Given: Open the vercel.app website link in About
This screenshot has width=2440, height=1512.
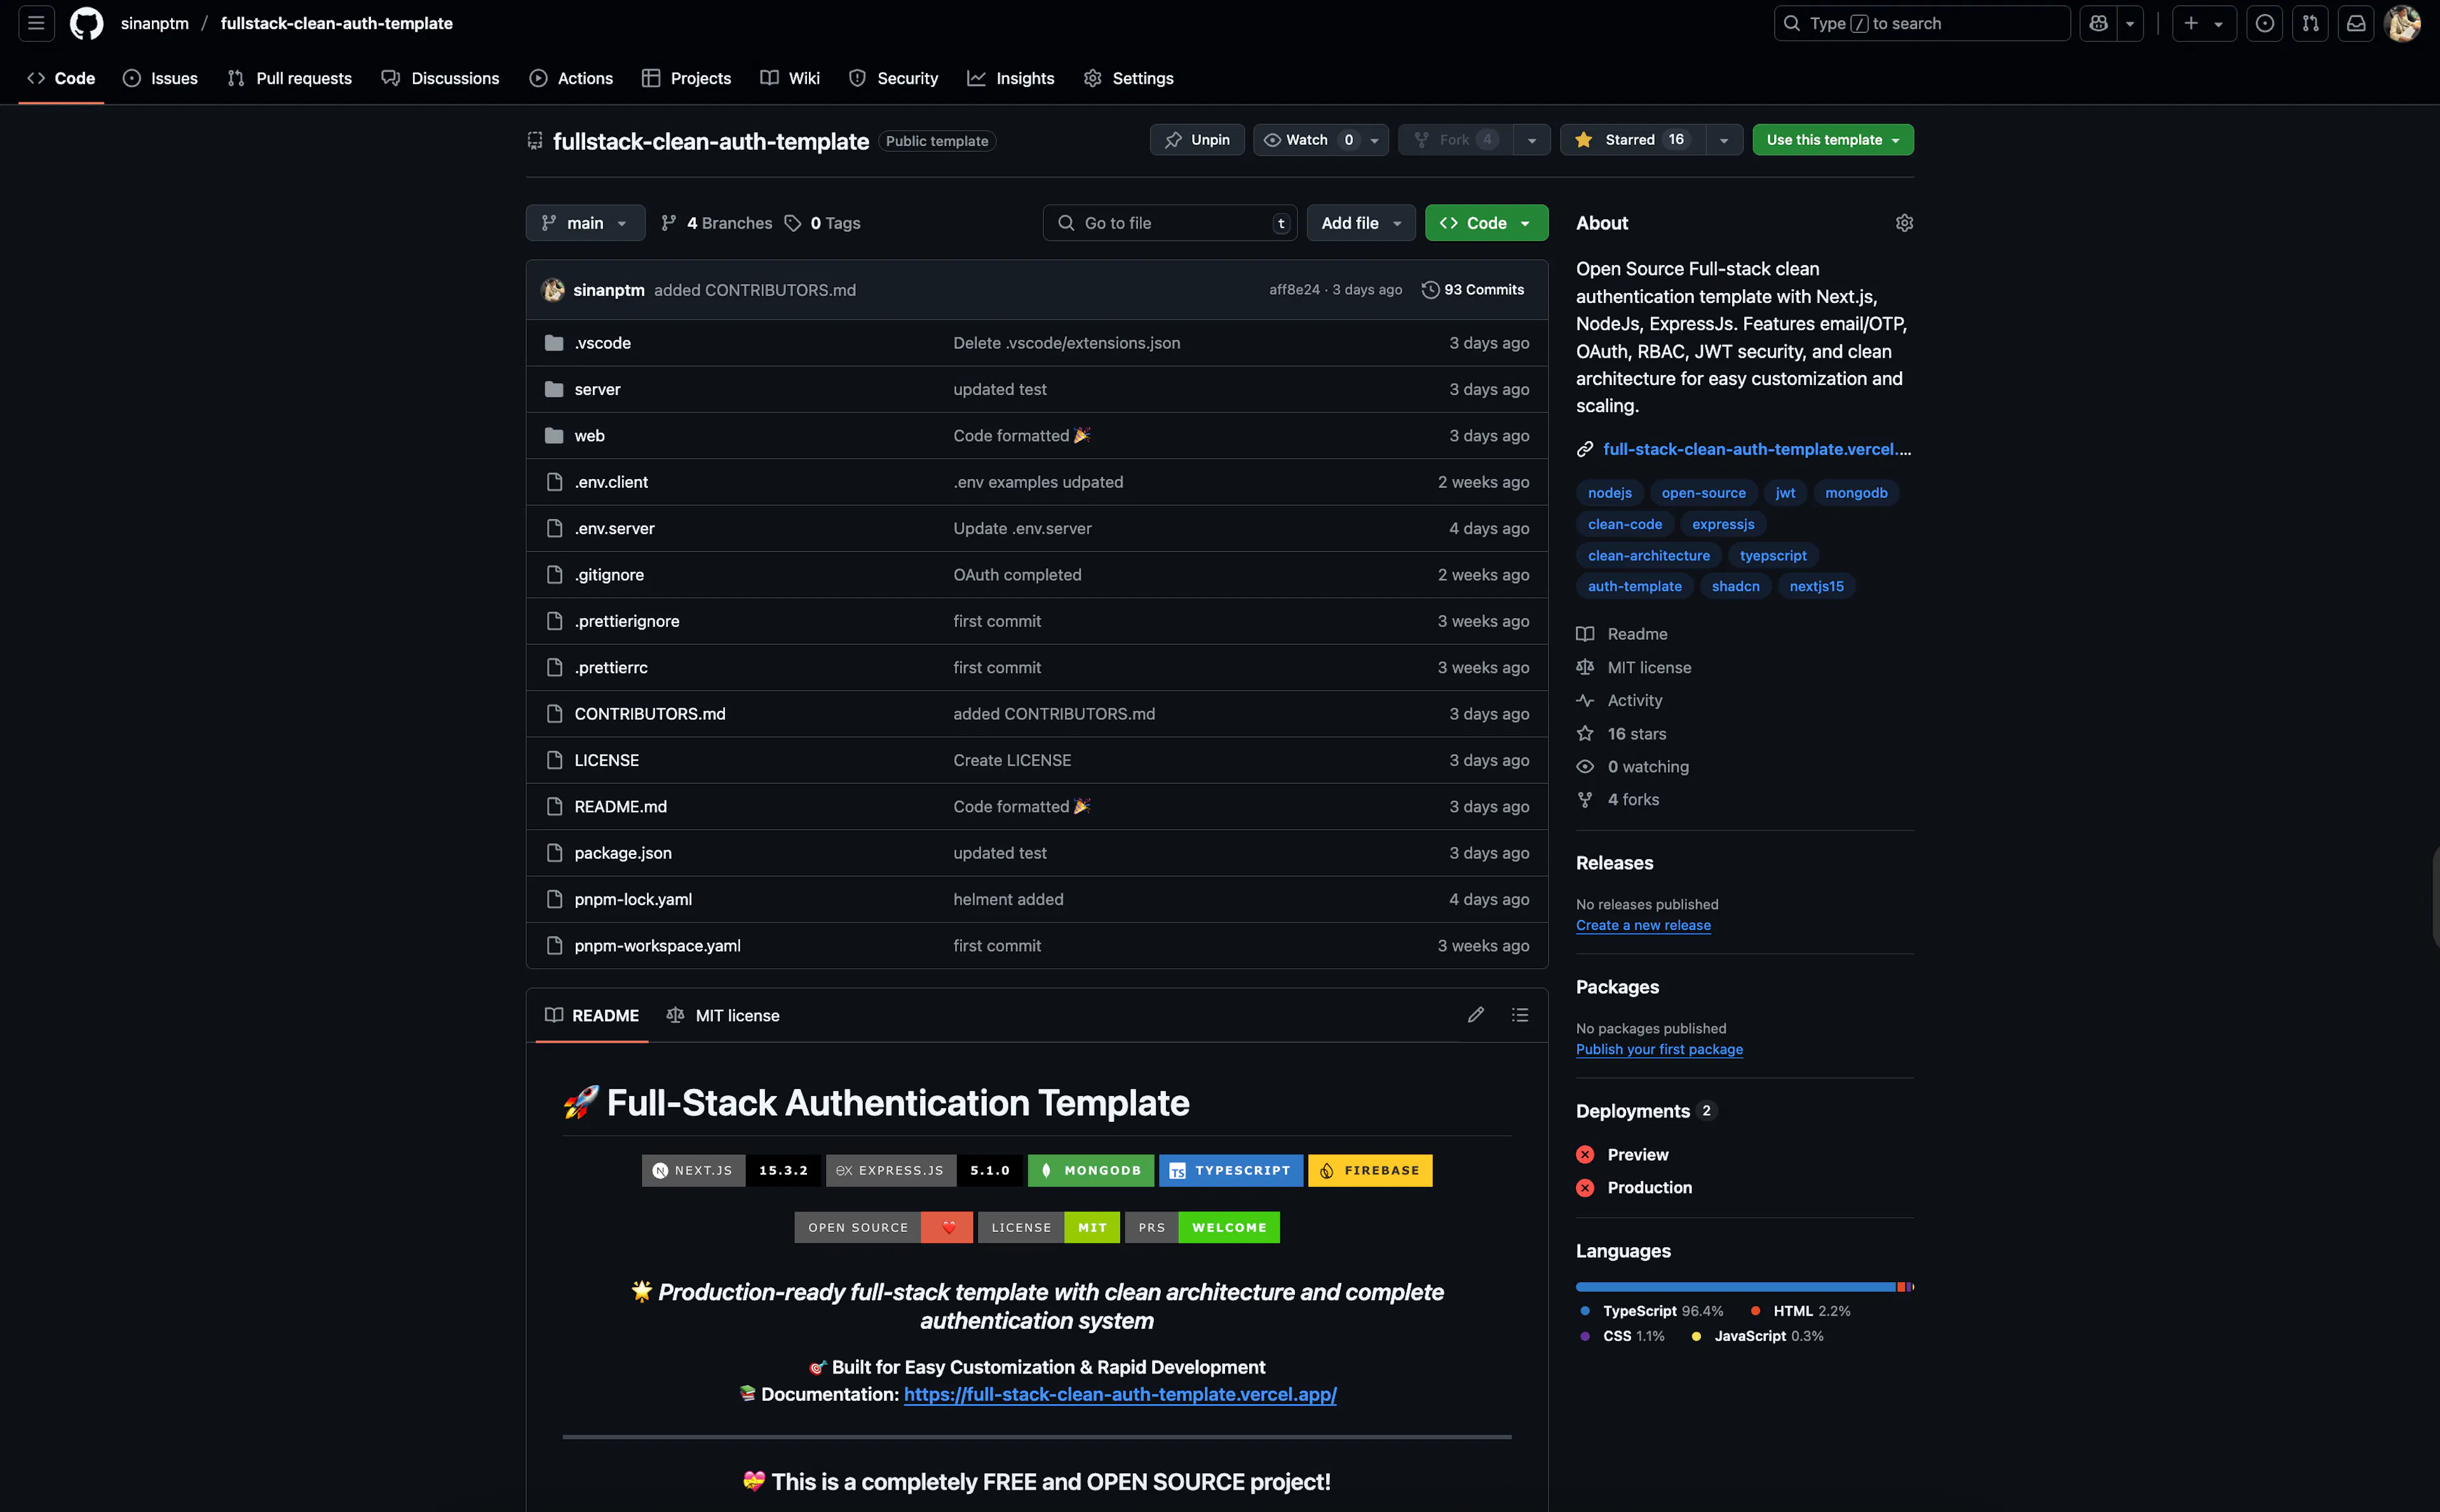Looking at the screenshot, I should [1756, 449].
